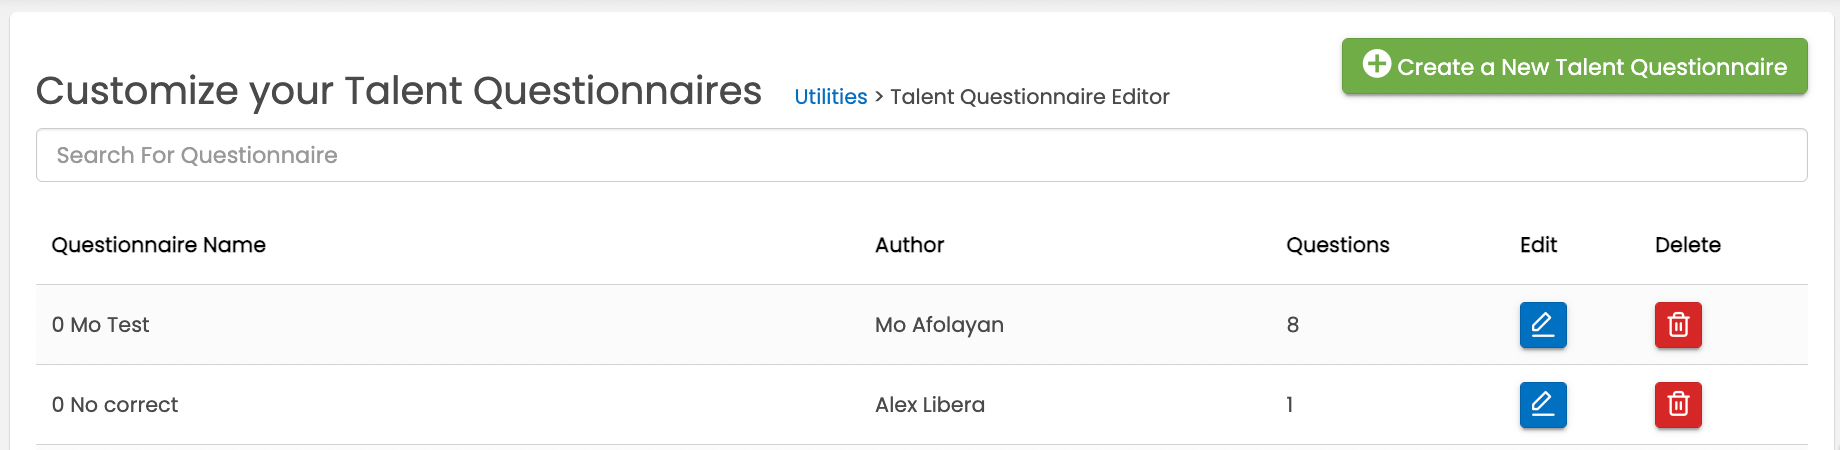The image size is (1840, 450).
Task: Click the plus icon on the Create button
Action: coord(1377,64)
